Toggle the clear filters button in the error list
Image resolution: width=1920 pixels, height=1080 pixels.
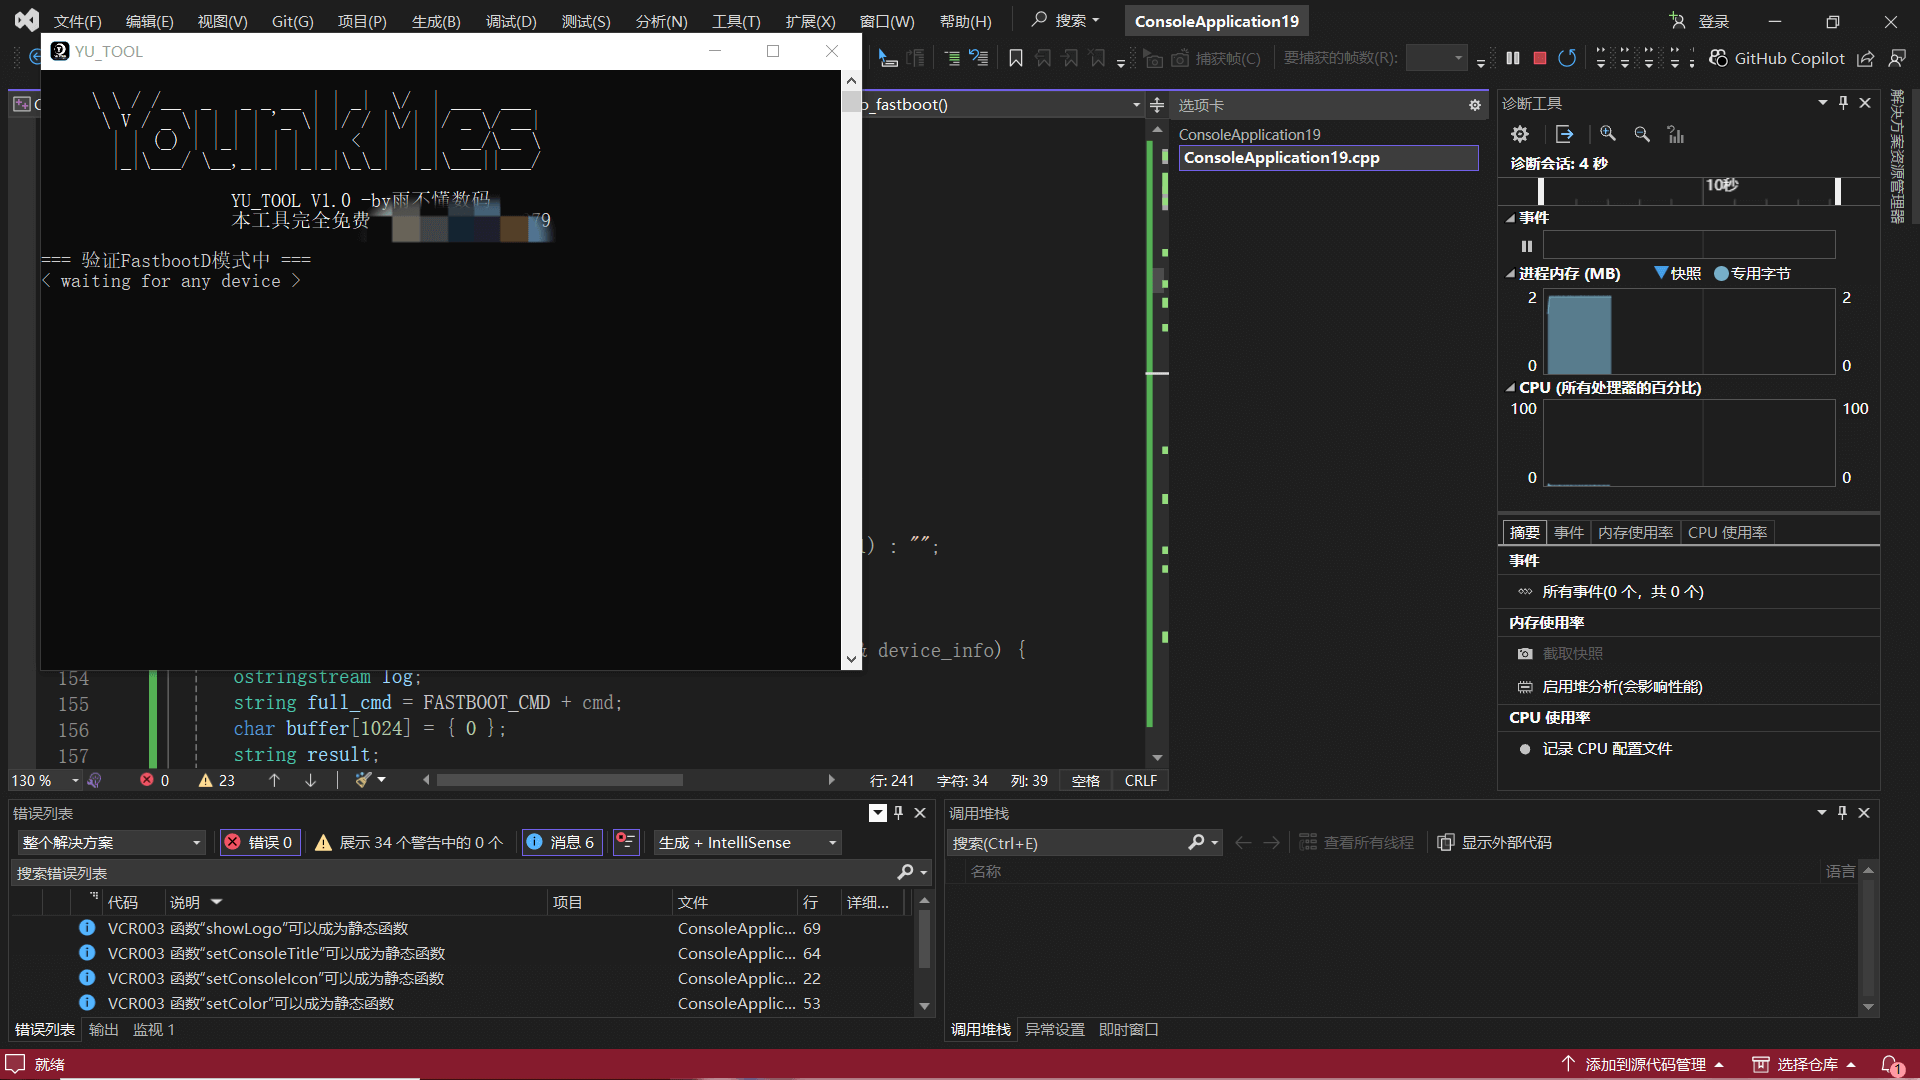[626, 842]
